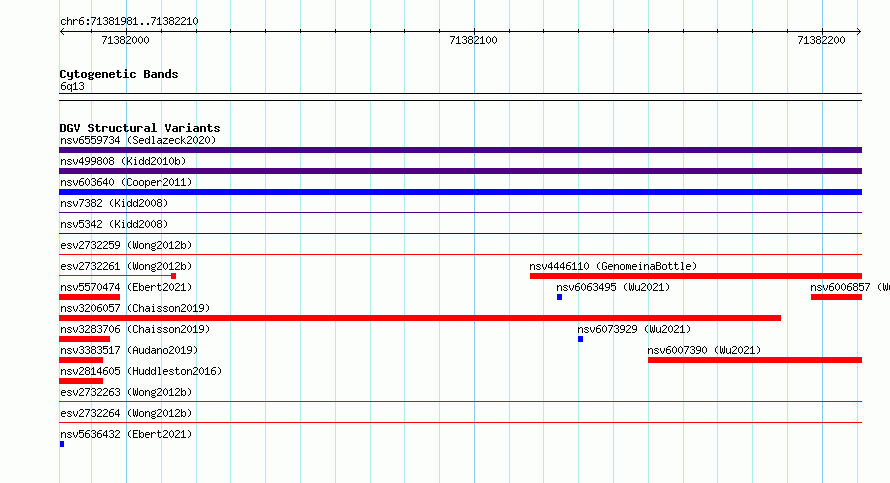Select the nsv6007390 red bar
The width and height of the screenshot is (890, 483).
tap(755, 360)
